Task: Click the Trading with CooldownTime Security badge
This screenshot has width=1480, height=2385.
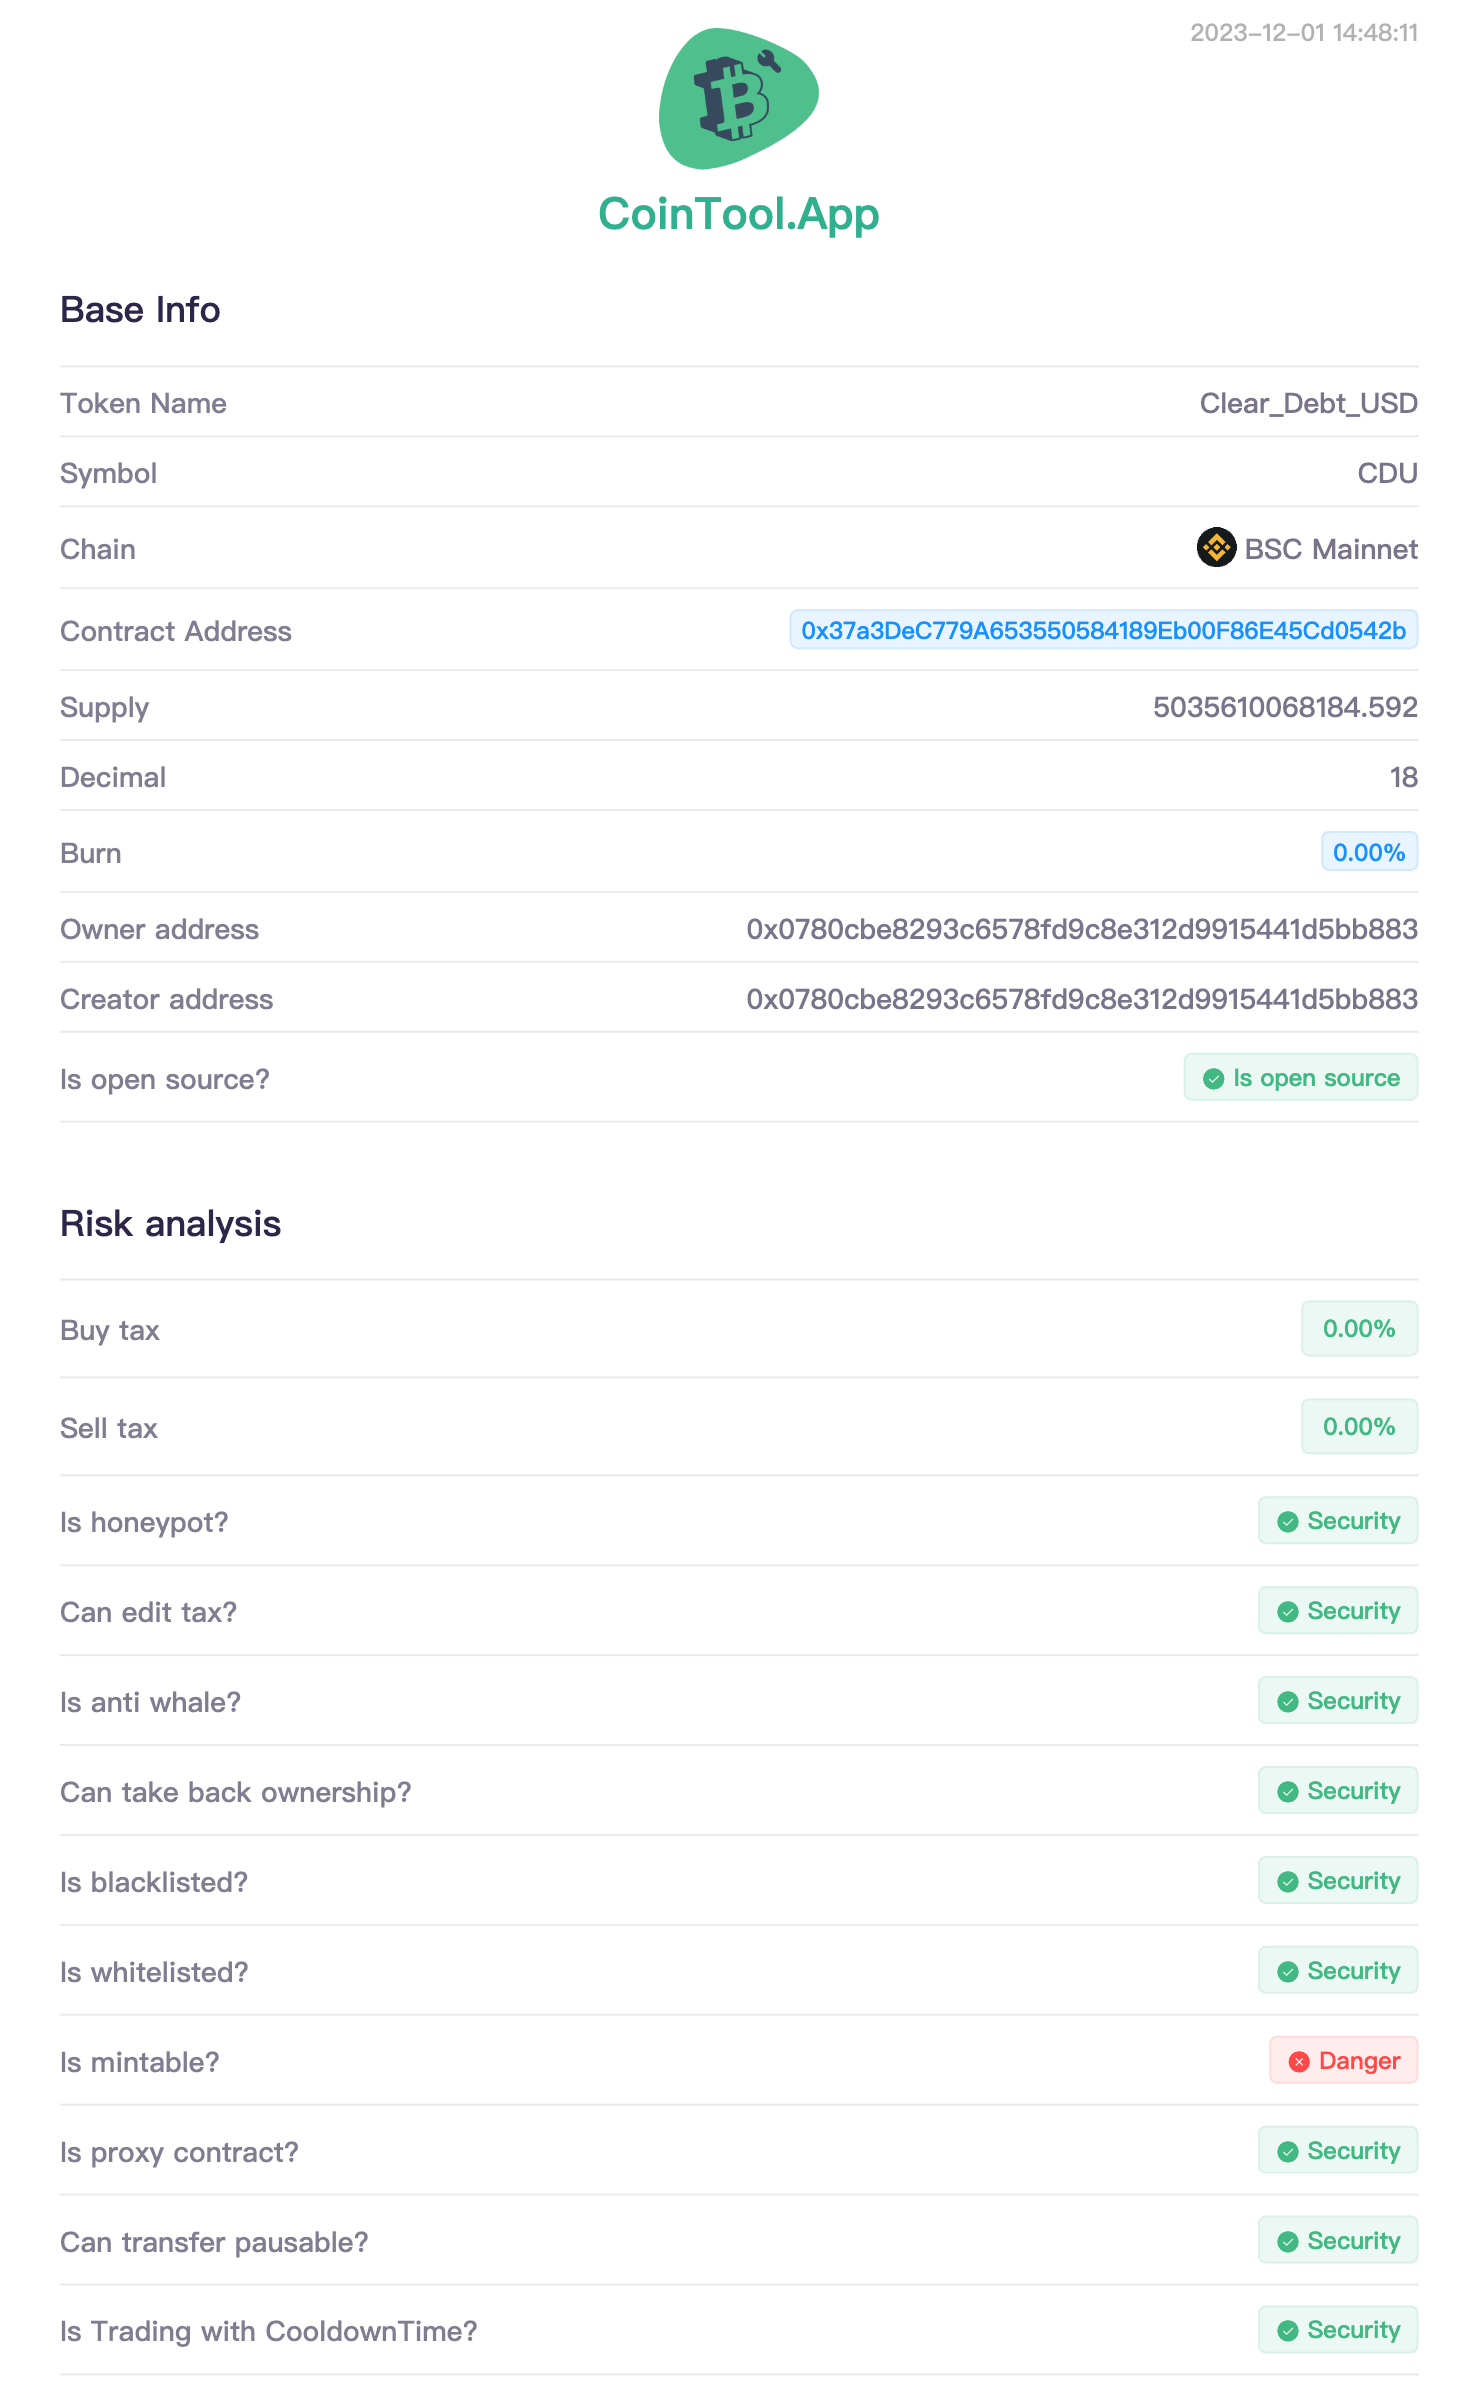Action: click(x=1338, y=2330)
